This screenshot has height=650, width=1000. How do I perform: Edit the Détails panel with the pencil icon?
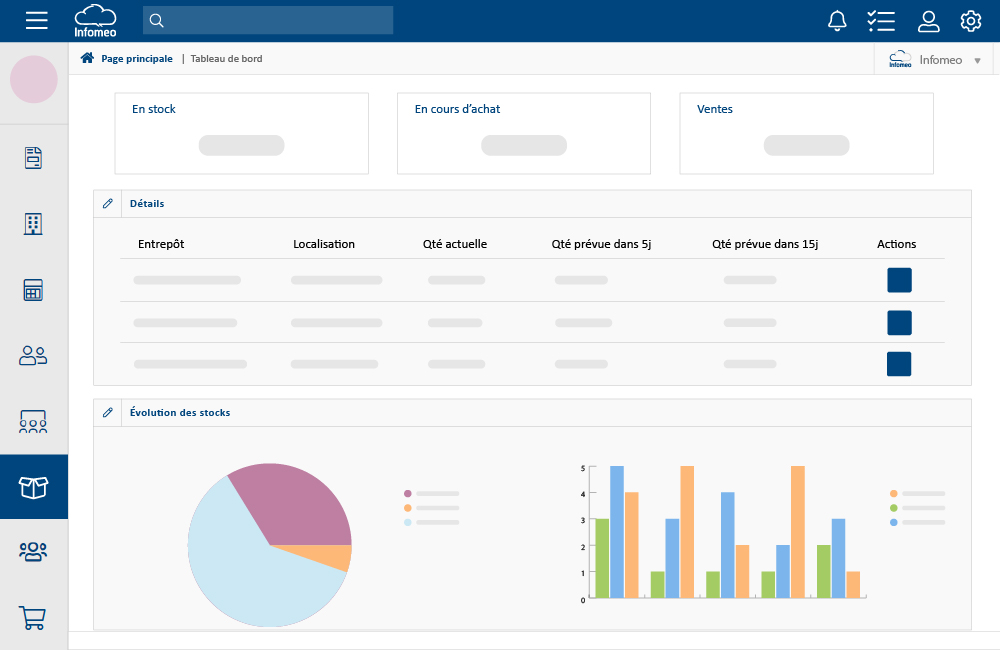click(x=107, y=203)
